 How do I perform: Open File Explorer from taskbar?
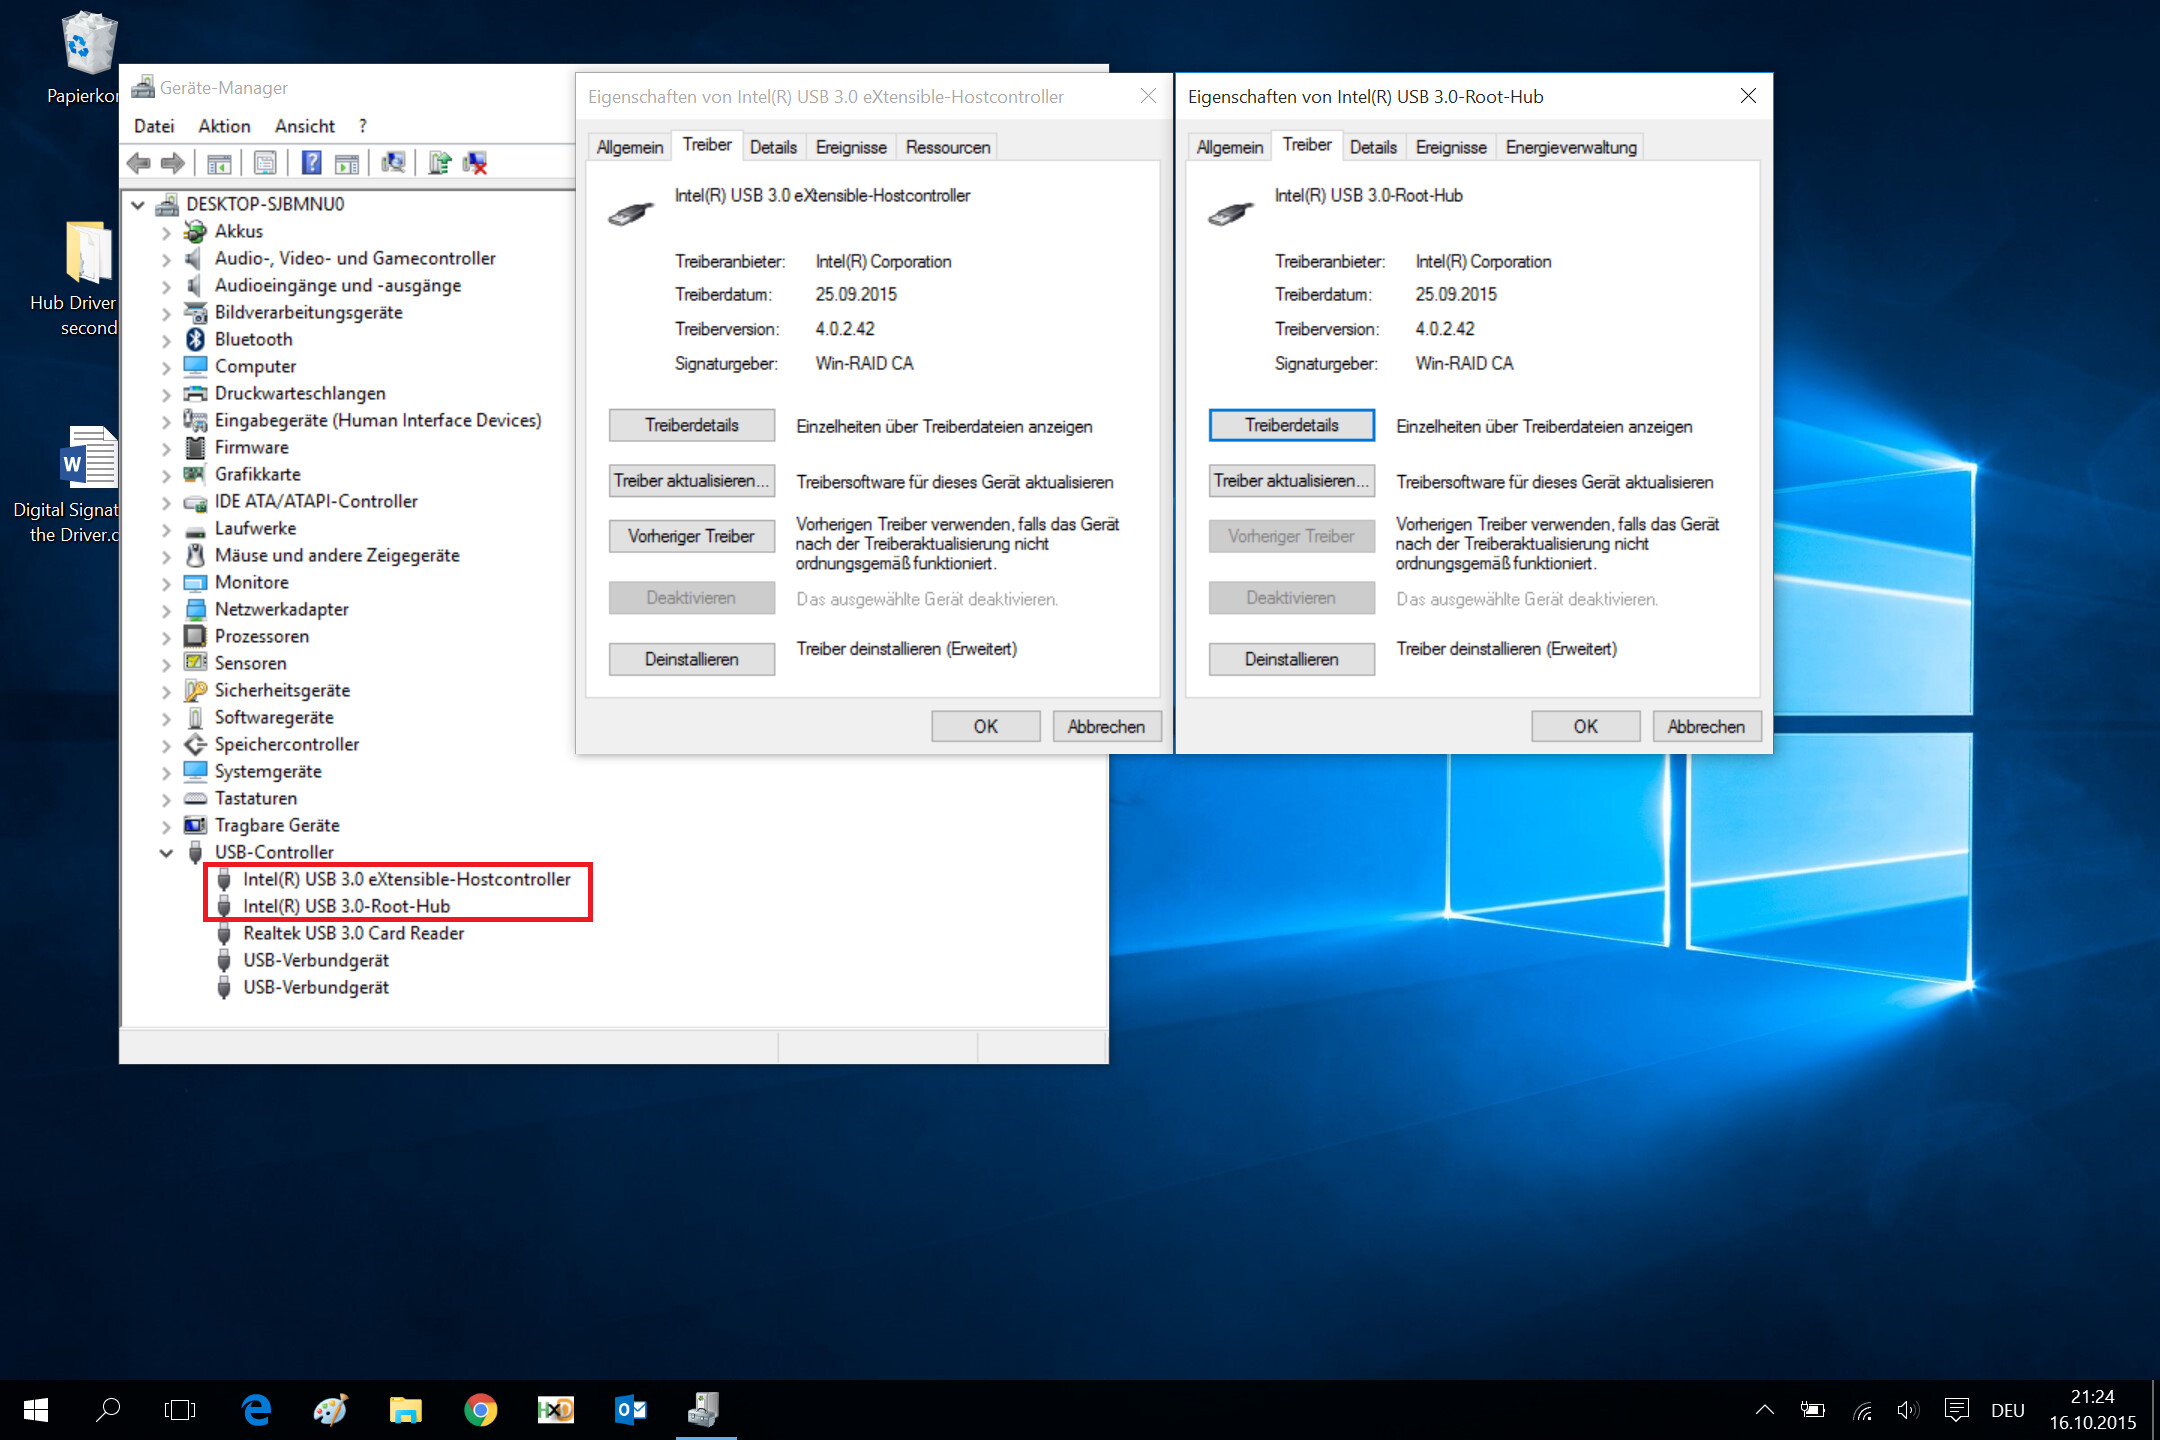coord(405,1410)
